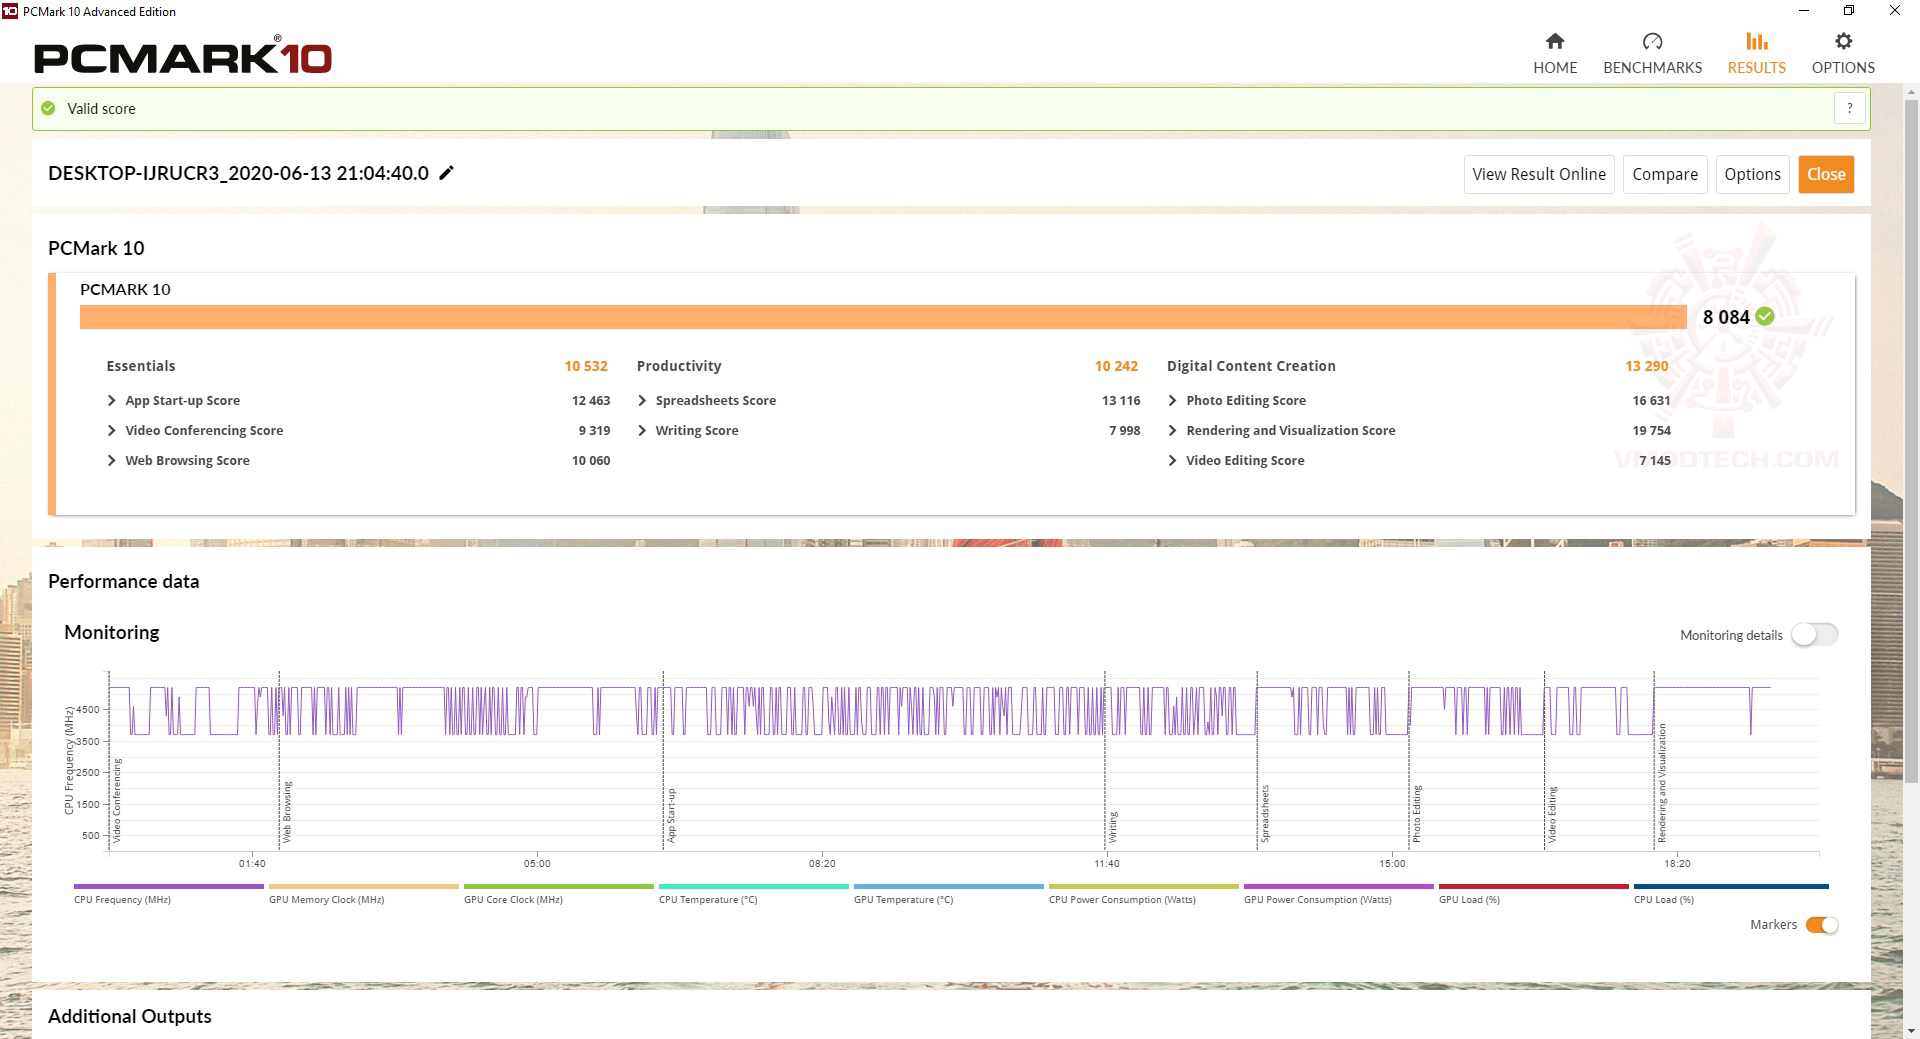Click the overall score 8 084

click(x=1726, y=317)
